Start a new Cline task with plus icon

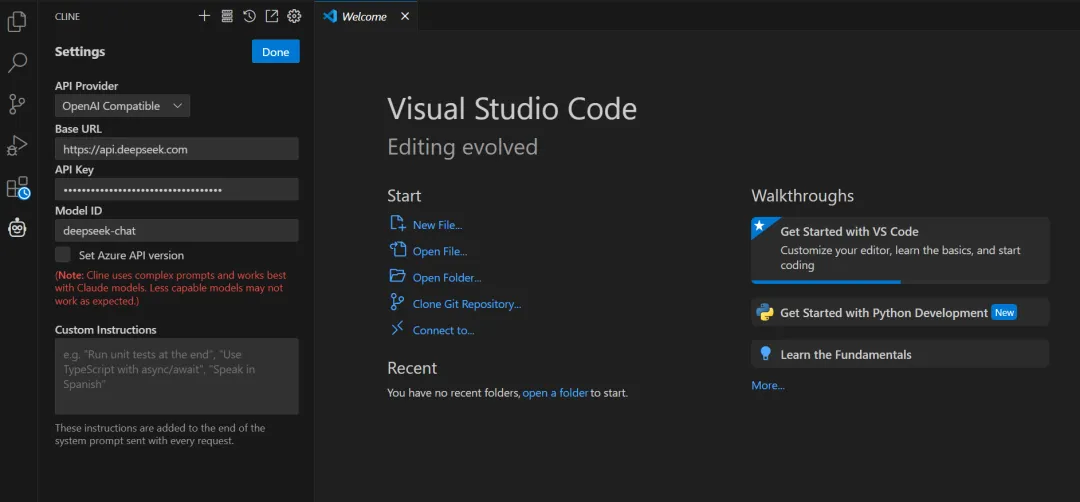click(204, 16)
